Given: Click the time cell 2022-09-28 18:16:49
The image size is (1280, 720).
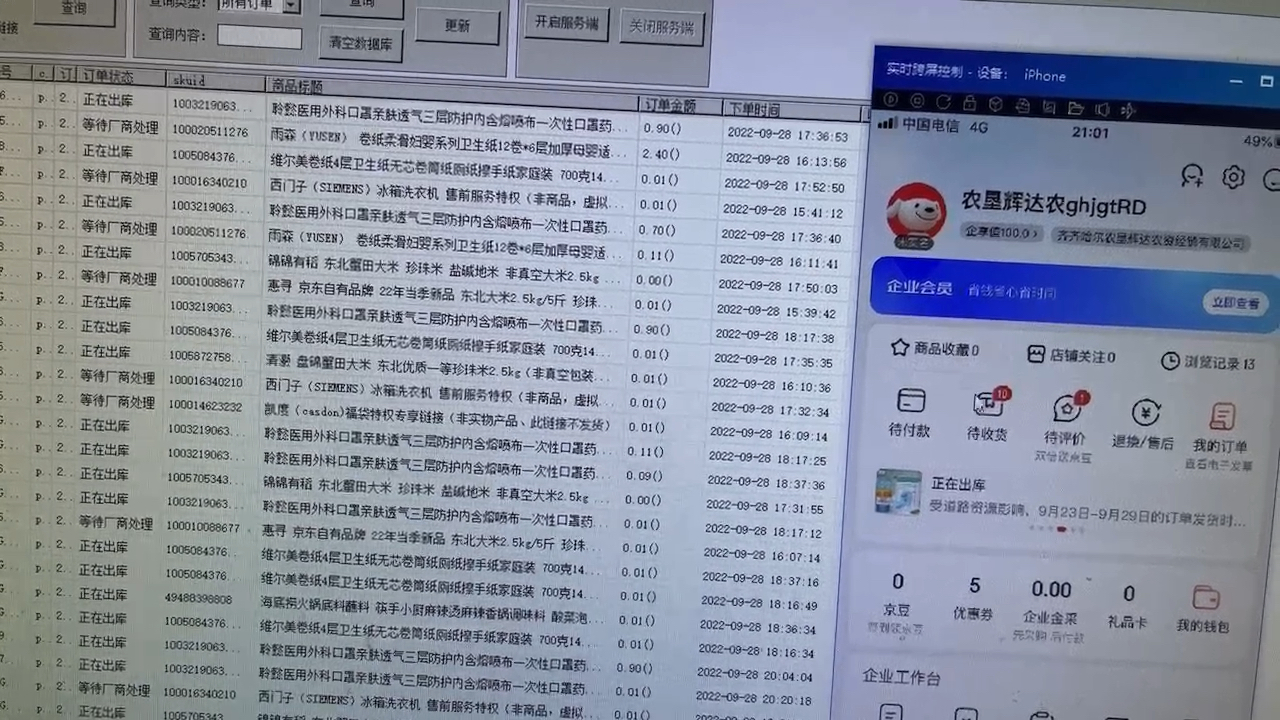Looking at the screenshot, I should tap(759, 605).
